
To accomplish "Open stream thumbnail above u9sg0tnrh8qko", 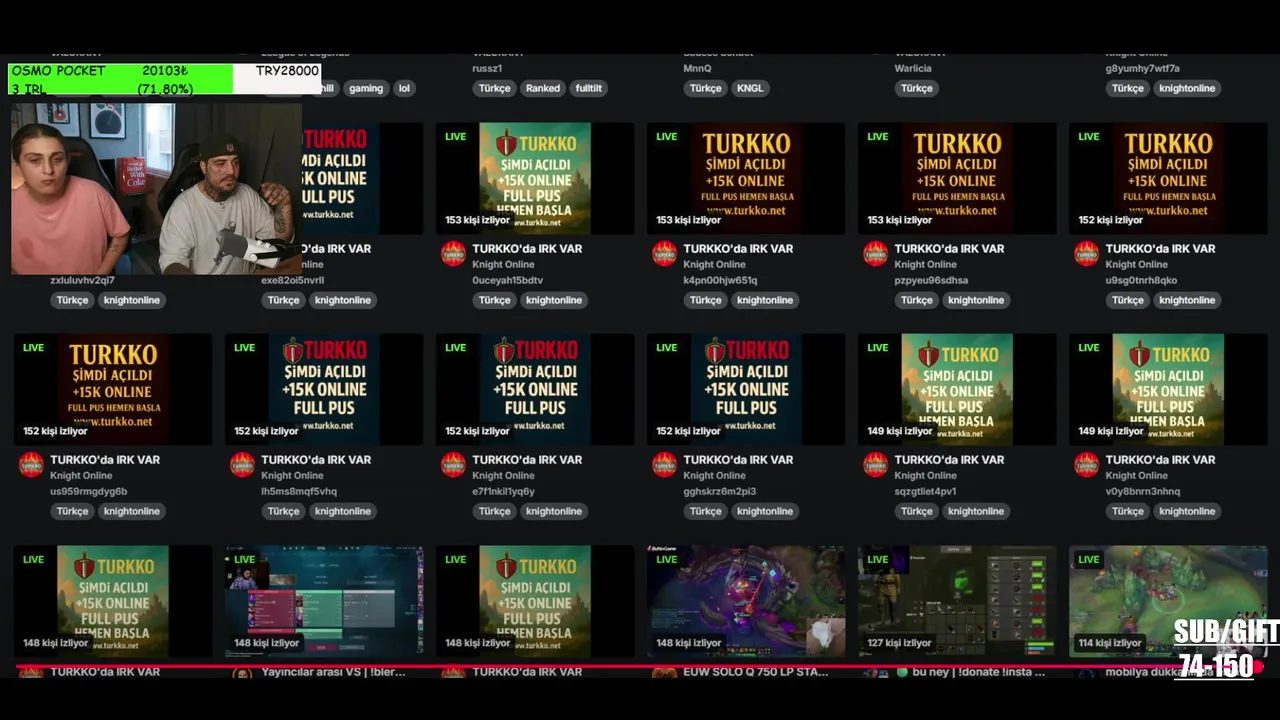I will [x=1168, y=178].
